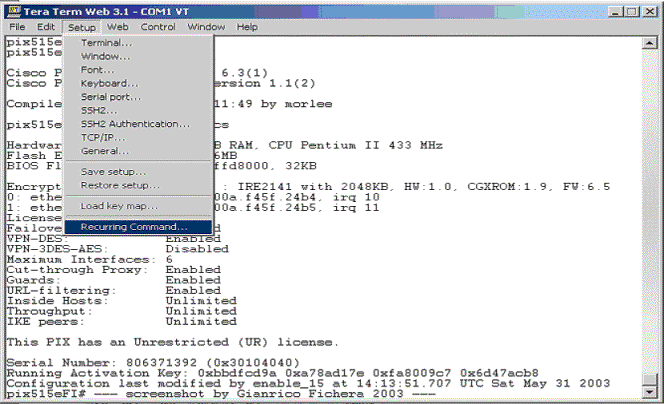Screen dimensions: 664x404
Task: Click the 'Maximum Interfaces:' line
Action: [89, 259]
